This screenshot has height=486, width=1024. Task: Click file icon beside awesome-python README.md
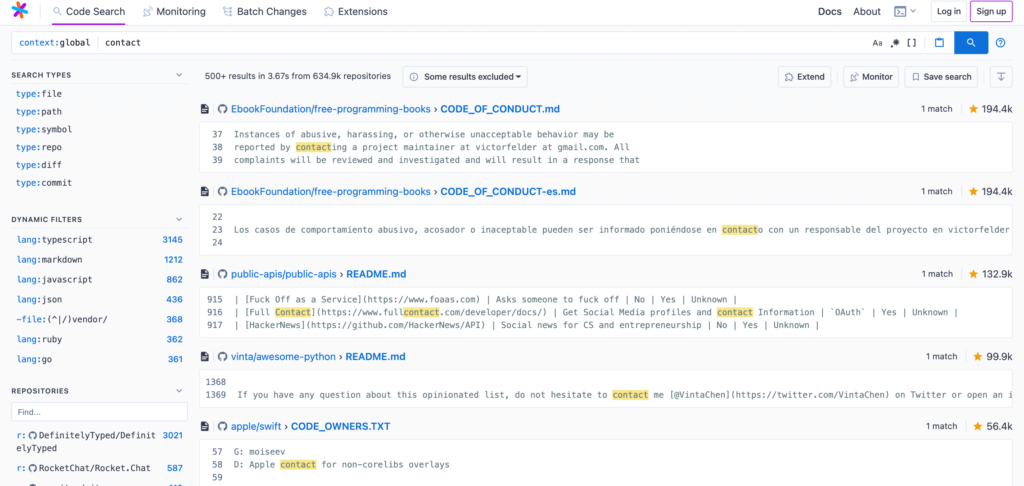204,357
